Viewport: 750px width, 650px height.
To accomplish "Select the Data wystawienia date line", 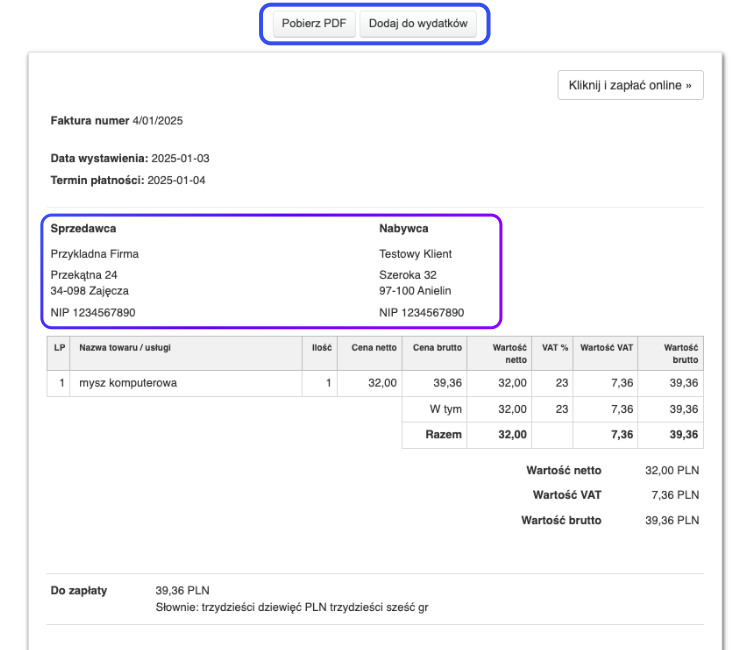I will 130,158.
